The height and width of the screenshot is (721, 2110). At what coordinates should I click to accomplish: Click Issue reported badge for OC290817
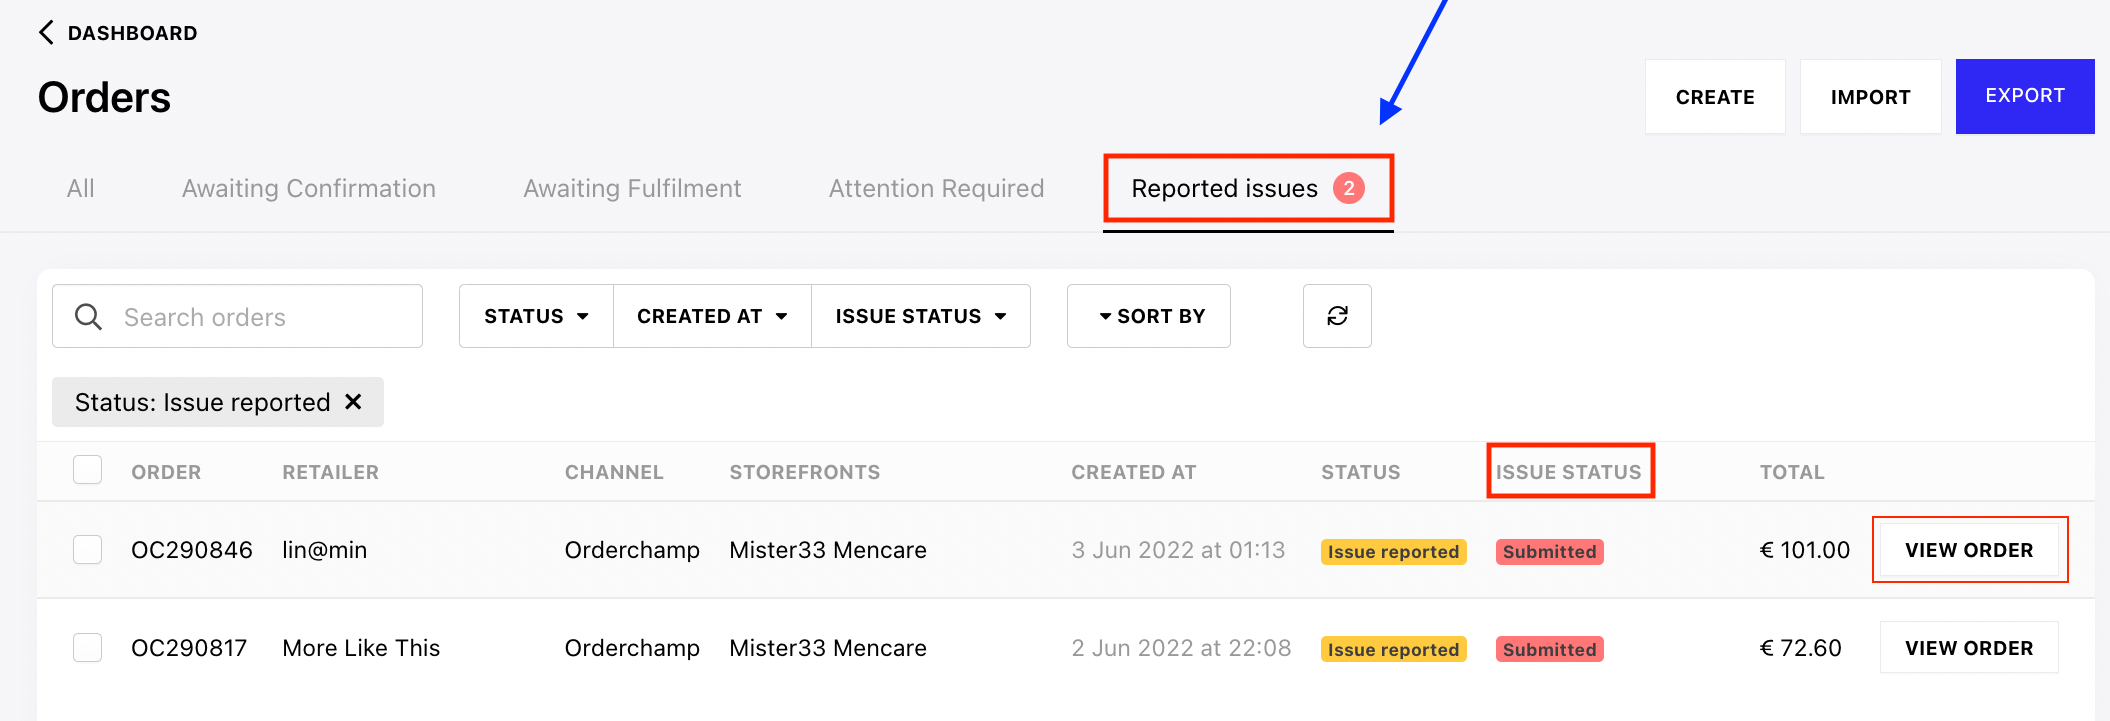click(1393, 650)
